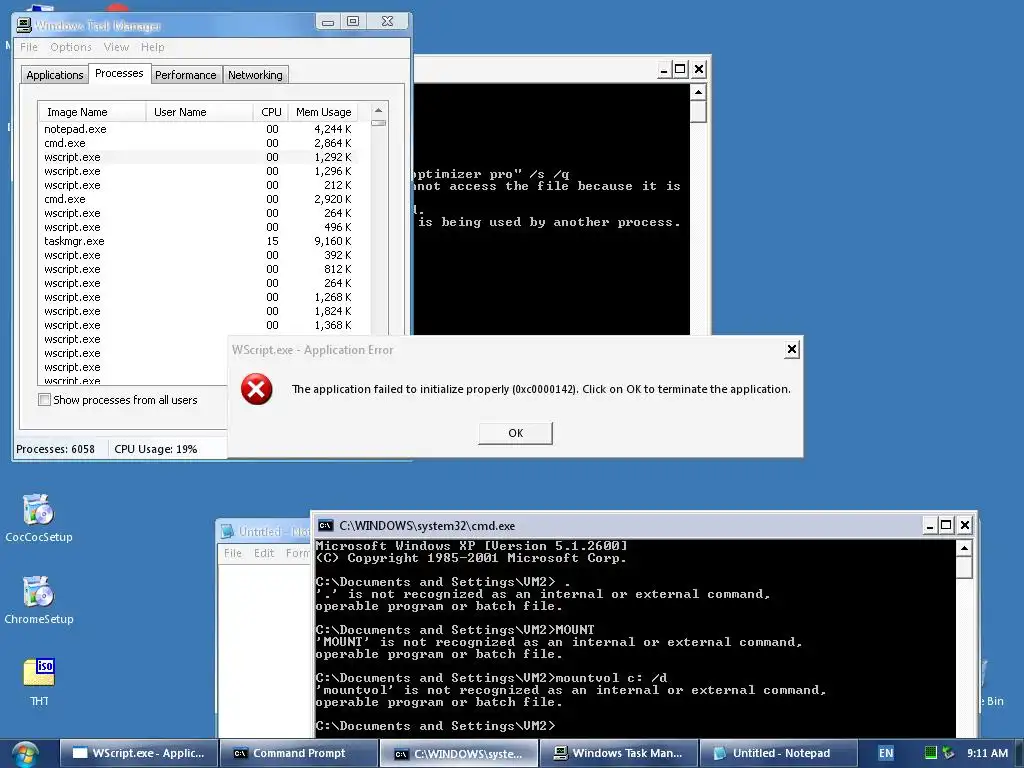The height and width of the screenshot is (768, 1024).
Task: Open the ChromeSetup desktop icon
Action: point(39,600)
